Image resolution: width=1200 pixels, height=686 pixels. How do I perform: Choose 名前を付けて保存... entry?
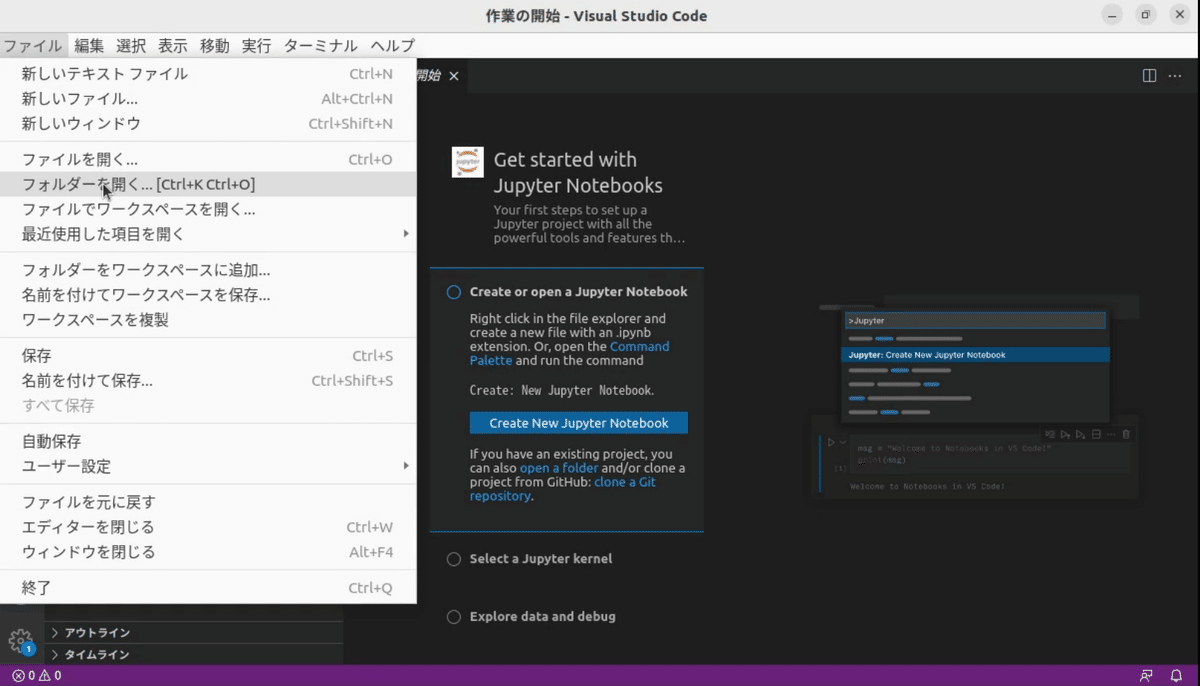(x=208, y=381)
